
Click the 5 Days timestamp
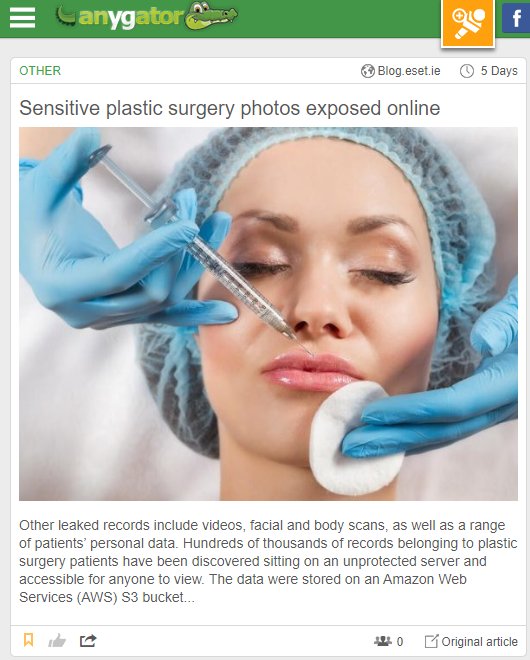click(x=499, y=71)
